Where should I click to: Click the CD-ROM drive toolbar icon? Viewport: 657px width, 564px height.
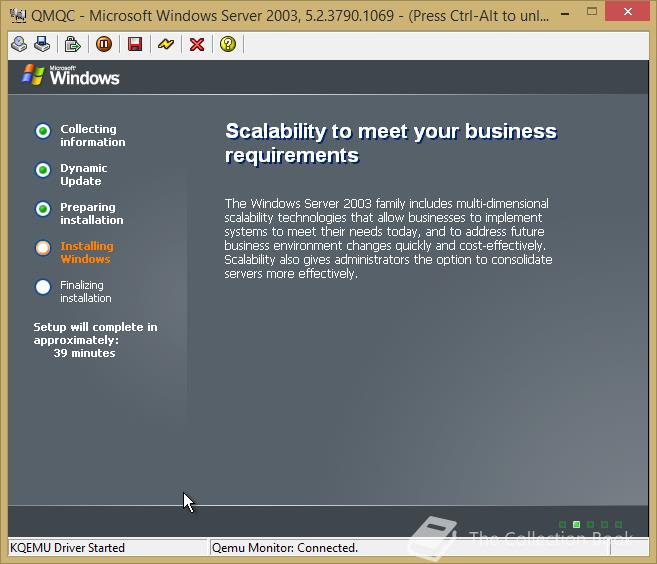click(19, 44)
